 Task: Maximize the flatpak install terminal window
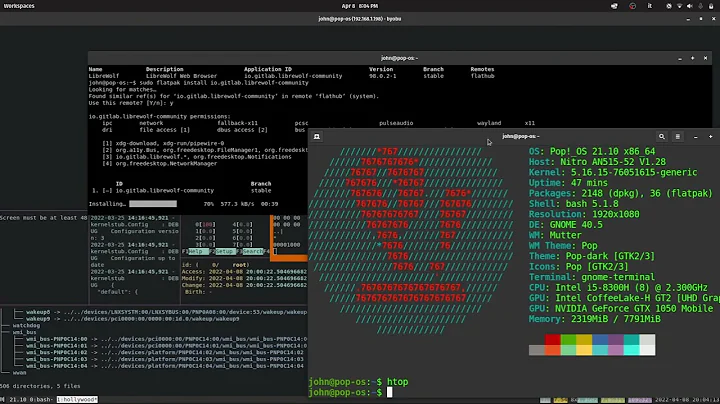pyautogui.click(x=692, y=58)
